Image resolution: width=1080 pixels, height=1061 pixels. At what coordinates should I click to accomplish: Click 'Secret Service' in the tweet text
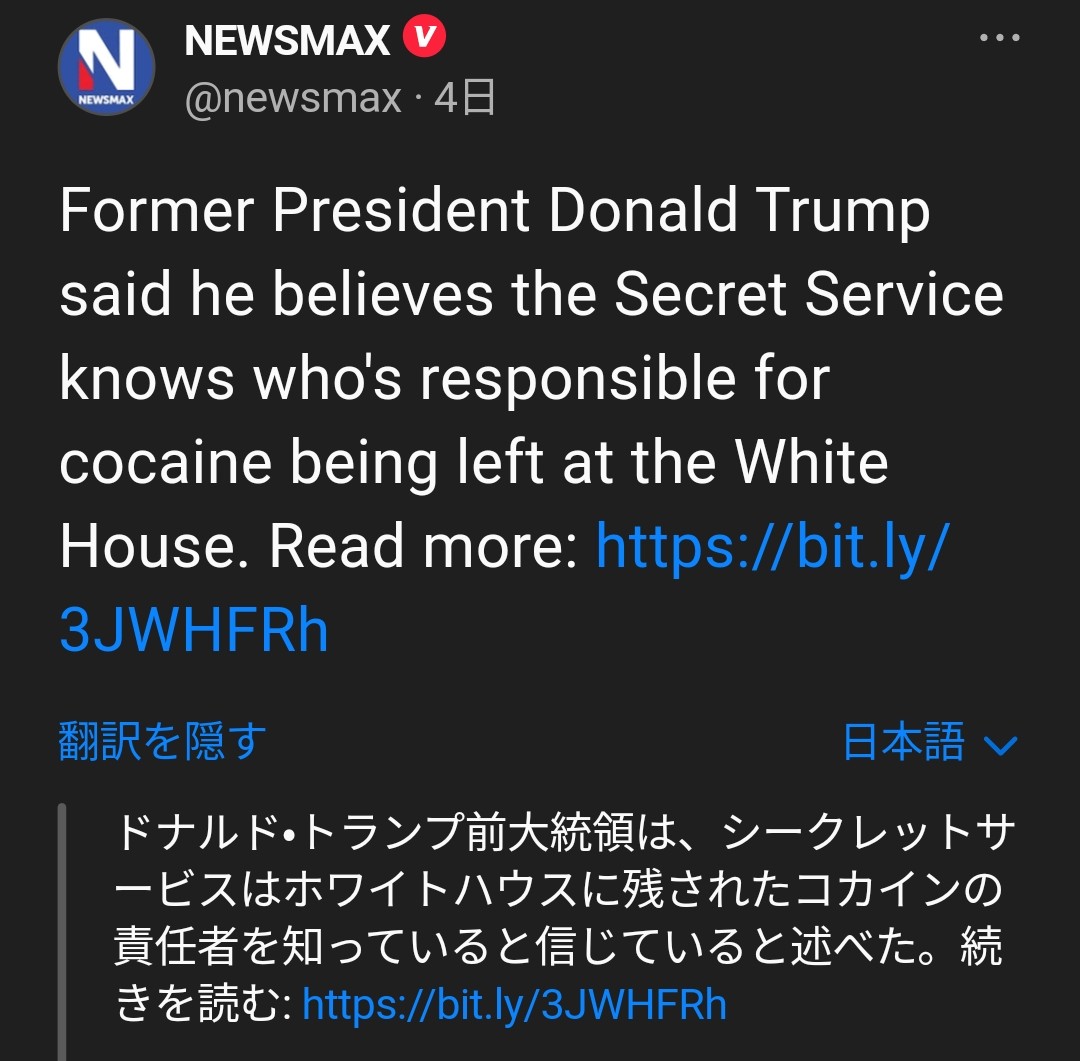[808, 295]
